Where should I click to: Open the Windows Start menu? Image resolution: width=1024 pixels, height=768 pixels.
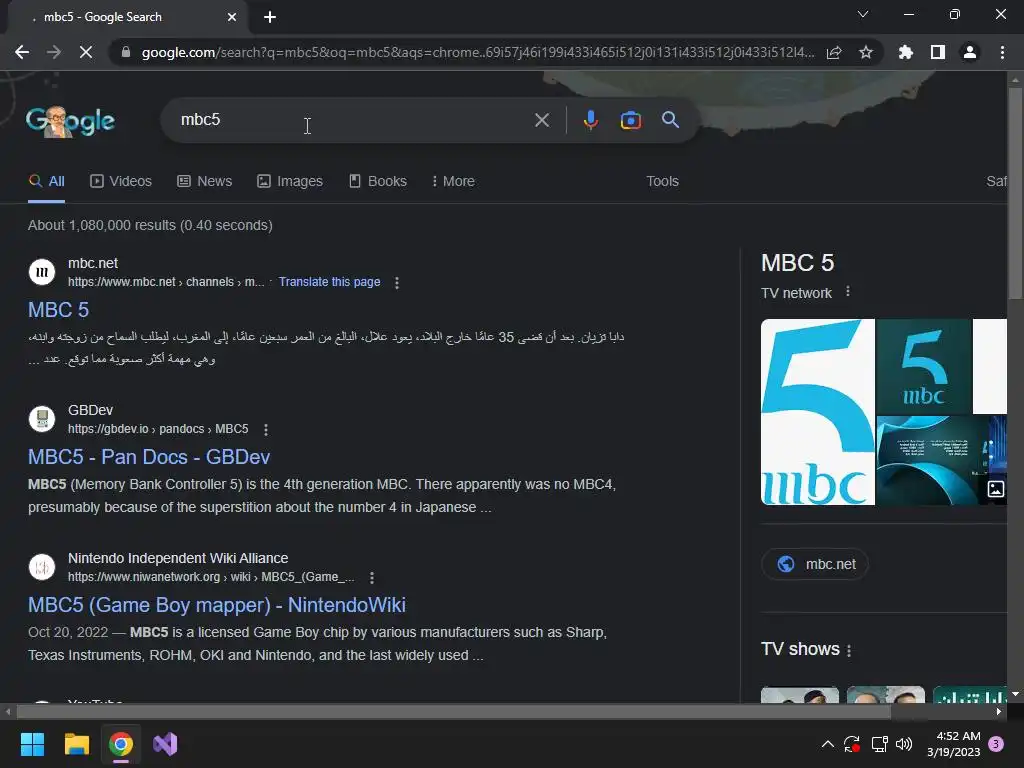32,744
